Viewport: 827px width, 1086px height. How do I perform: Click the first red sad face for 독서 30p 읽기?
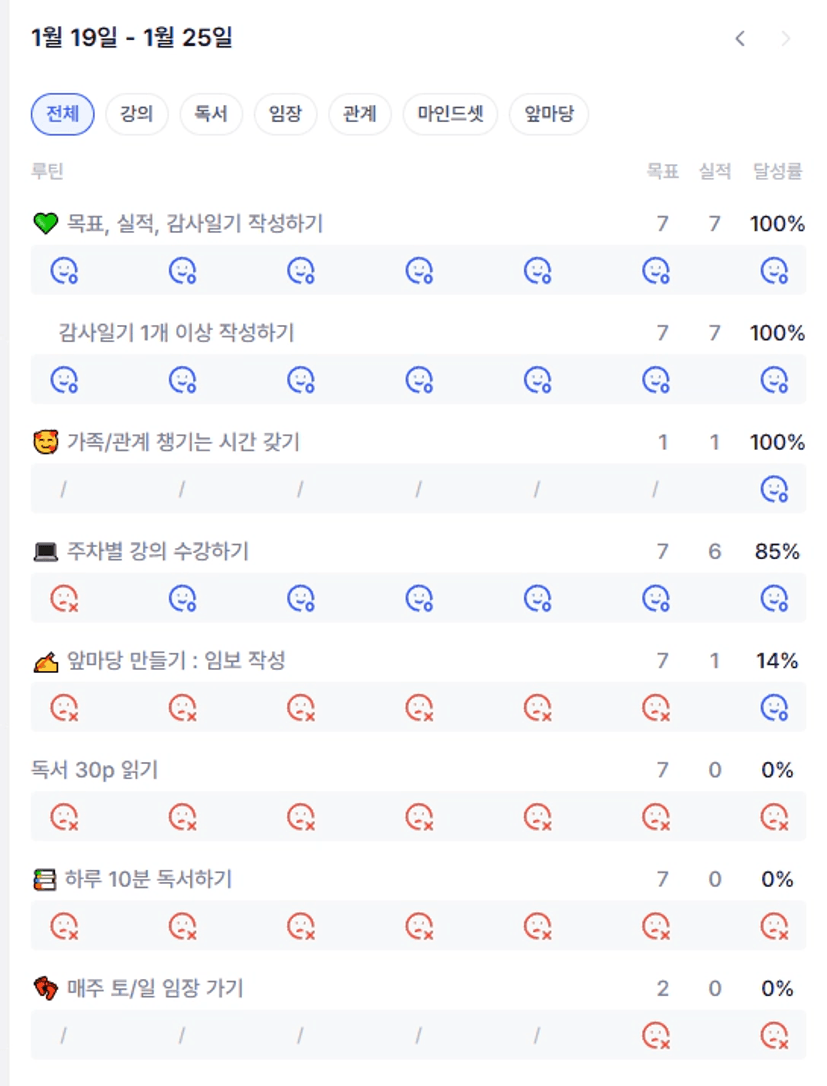[x=65, y=817]
